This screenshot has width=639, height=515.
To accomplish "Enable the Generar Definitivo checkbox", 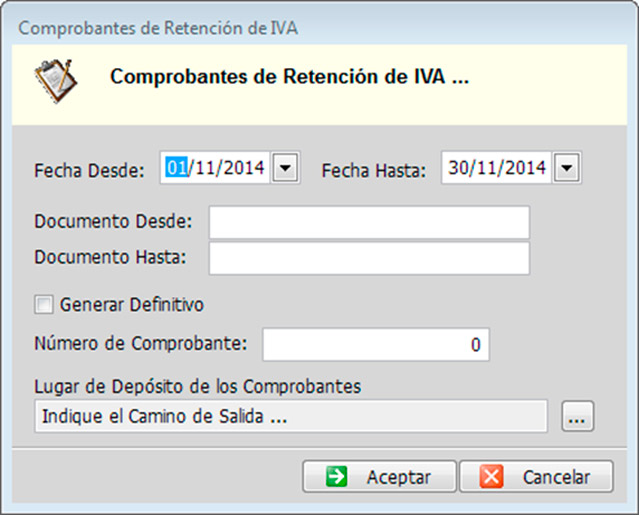I will 43,304.
